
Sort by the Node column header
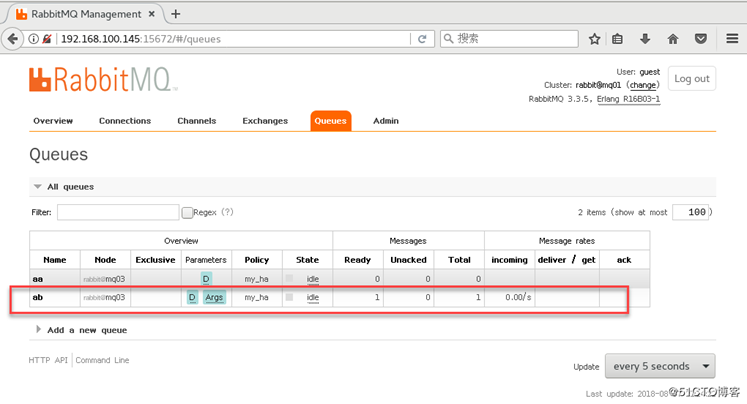point(105,260)
